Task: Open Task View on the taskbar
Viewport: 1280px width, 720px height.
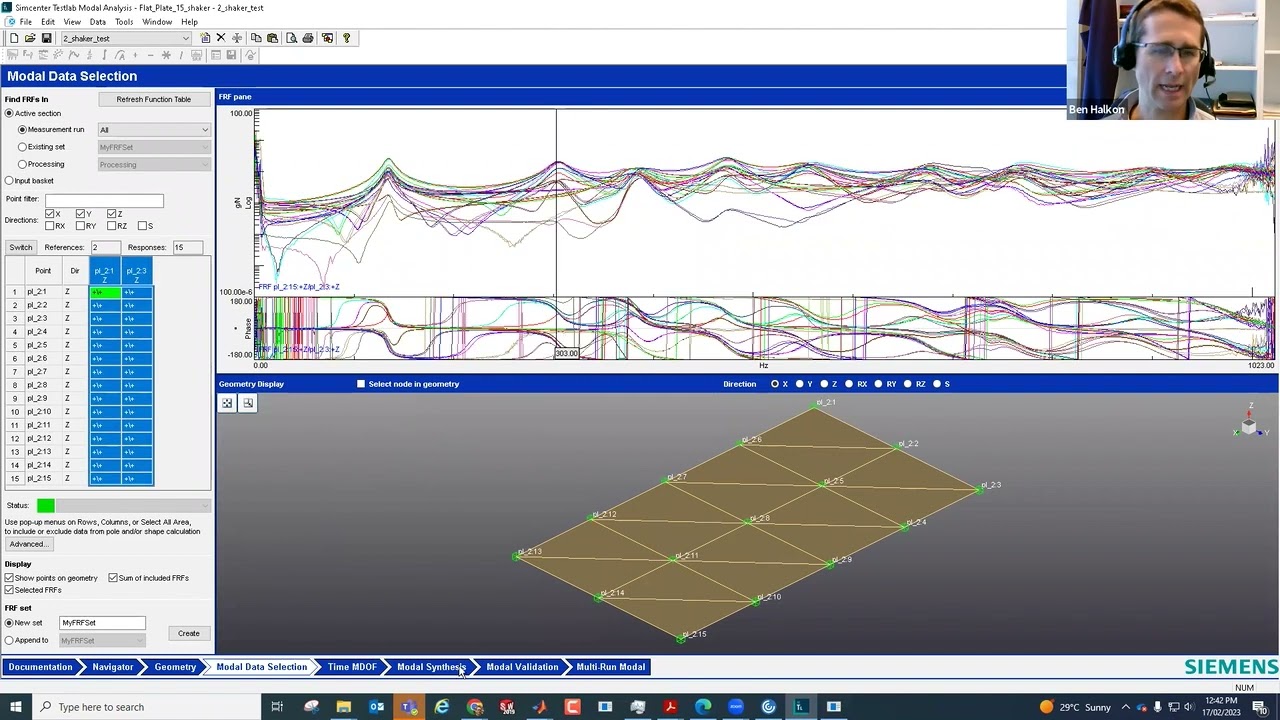Action: (x=277, y=707)
